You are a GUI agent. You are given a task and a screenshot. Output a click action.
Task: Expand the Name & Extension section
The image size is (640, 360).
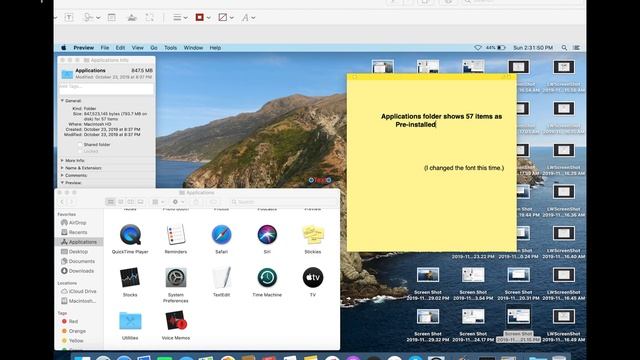62,168
